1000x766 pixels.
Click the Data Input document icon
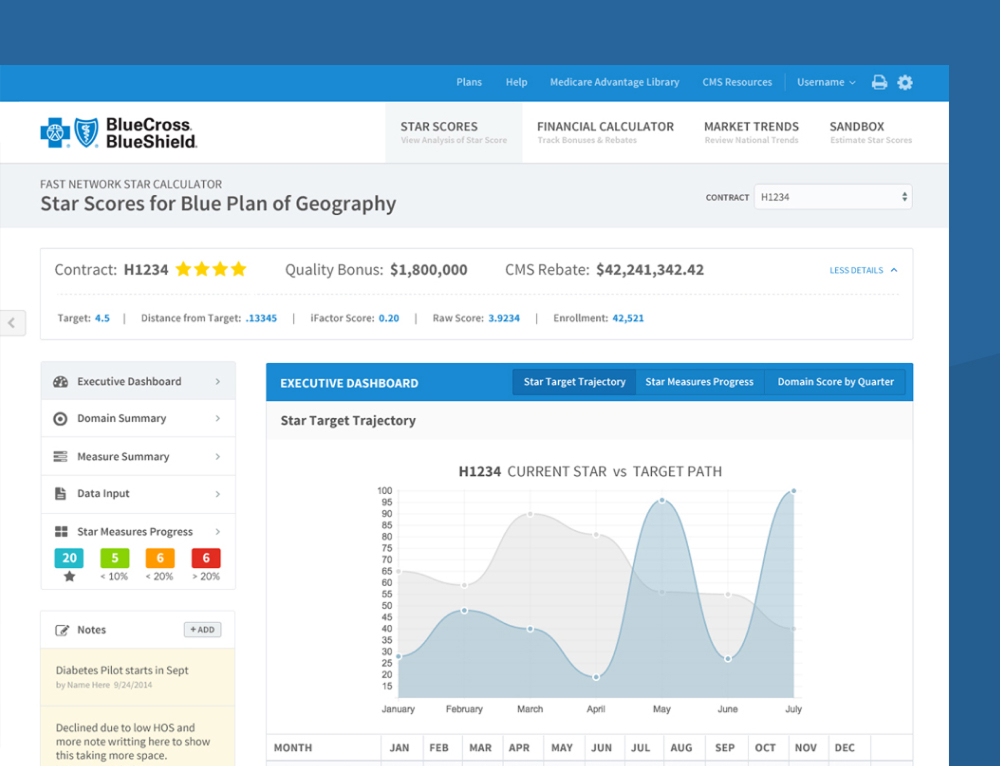click(60, 494)
